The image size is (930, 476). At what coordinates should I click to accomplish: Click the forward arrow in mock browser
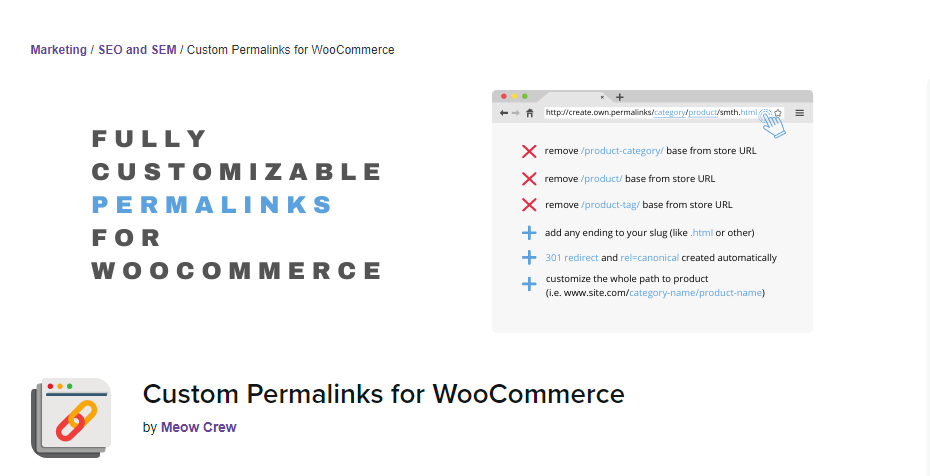coord(515,113)
